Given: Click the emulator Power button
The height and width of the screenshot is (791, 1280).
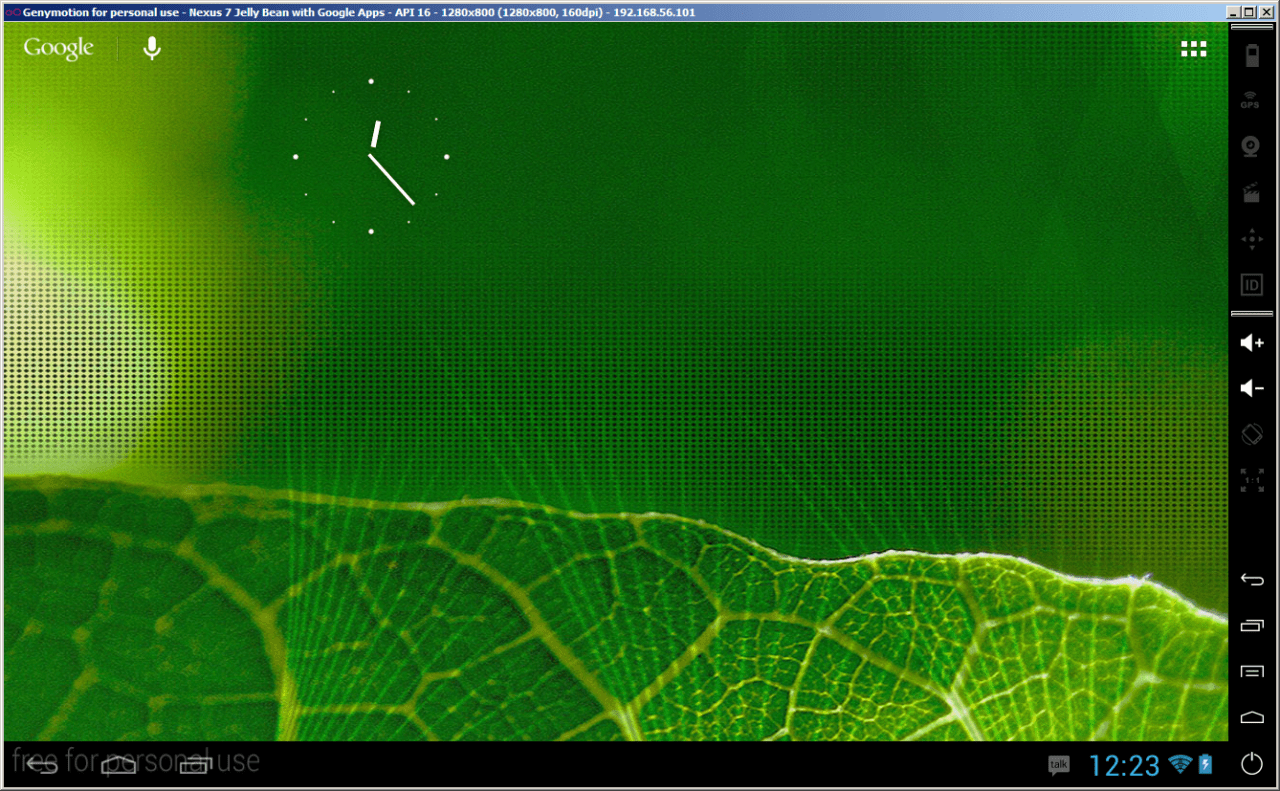Looking at the screenshot, I should click(1251, 764).
